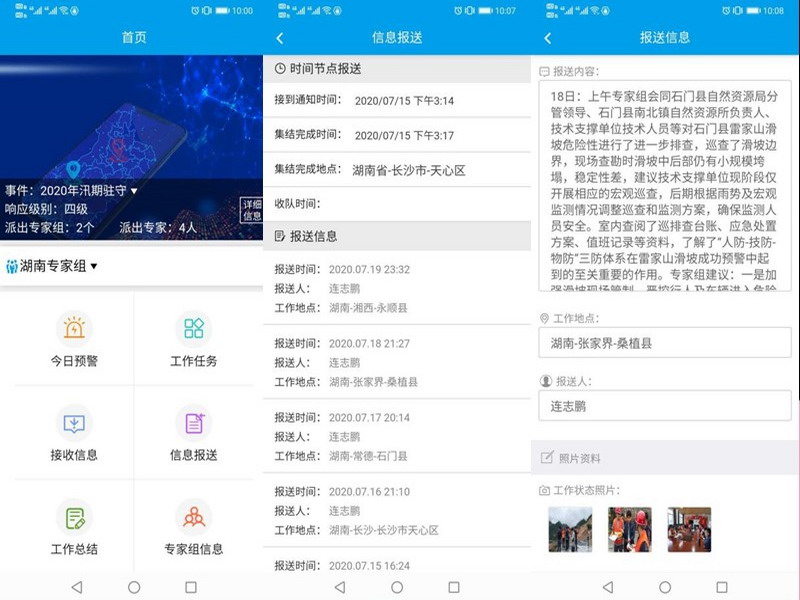
Task: Open the first work status photo thumbnail
Action: [x=570, y=529]
